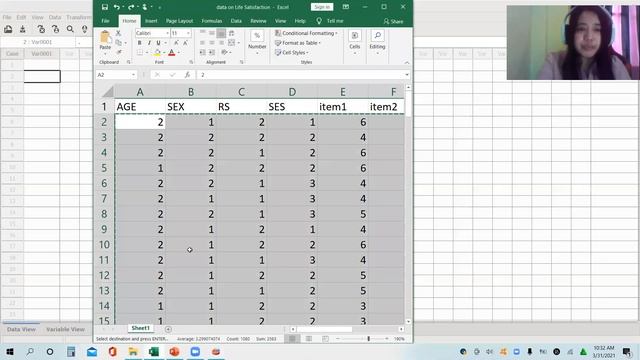Apply yellow fill color to cells
Image resolution: width=640 pixels, height=360 pixels.
[x=157, y=53]
